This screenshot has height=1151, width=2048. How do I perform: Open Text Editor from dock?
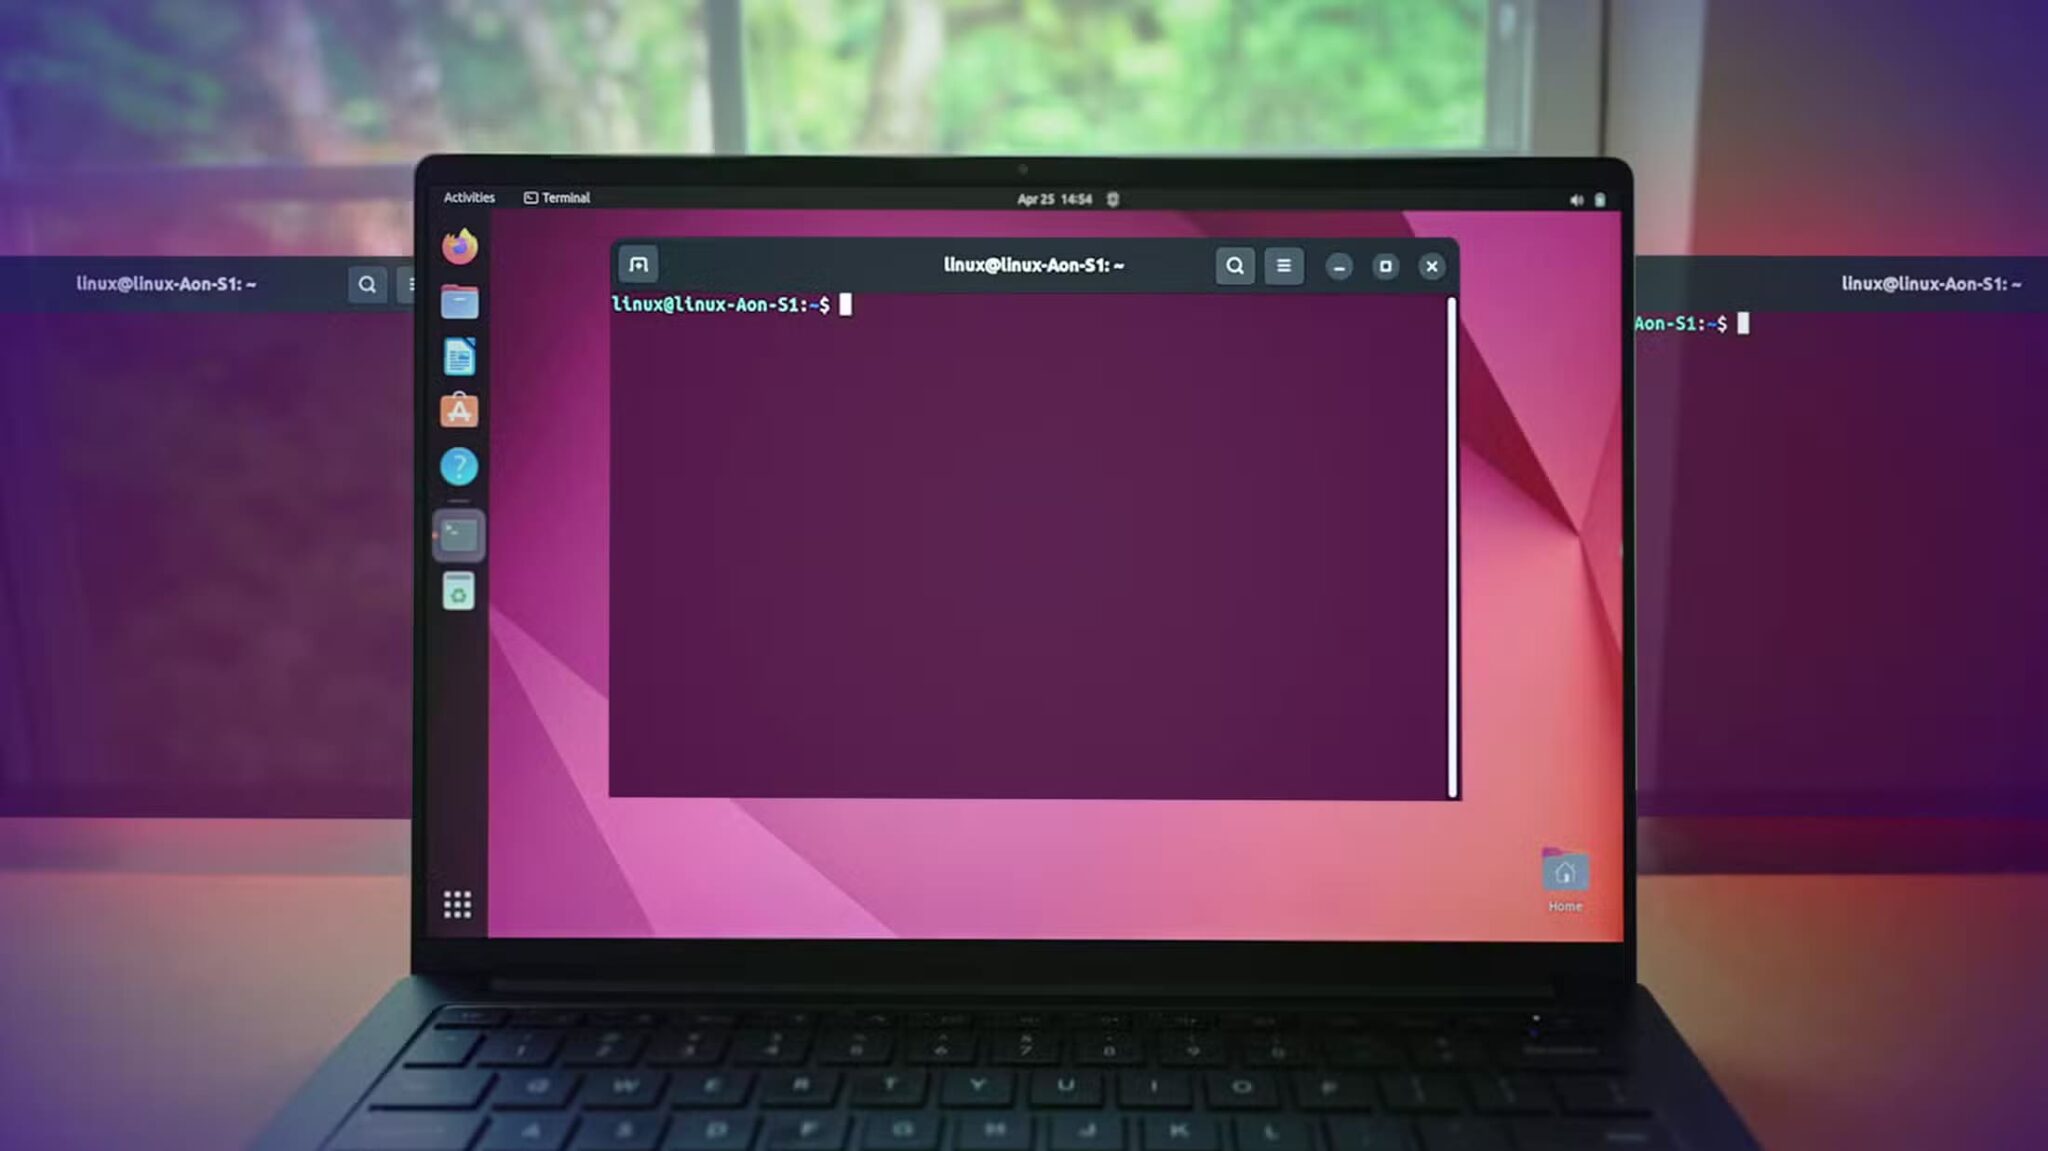click(460, 356)
